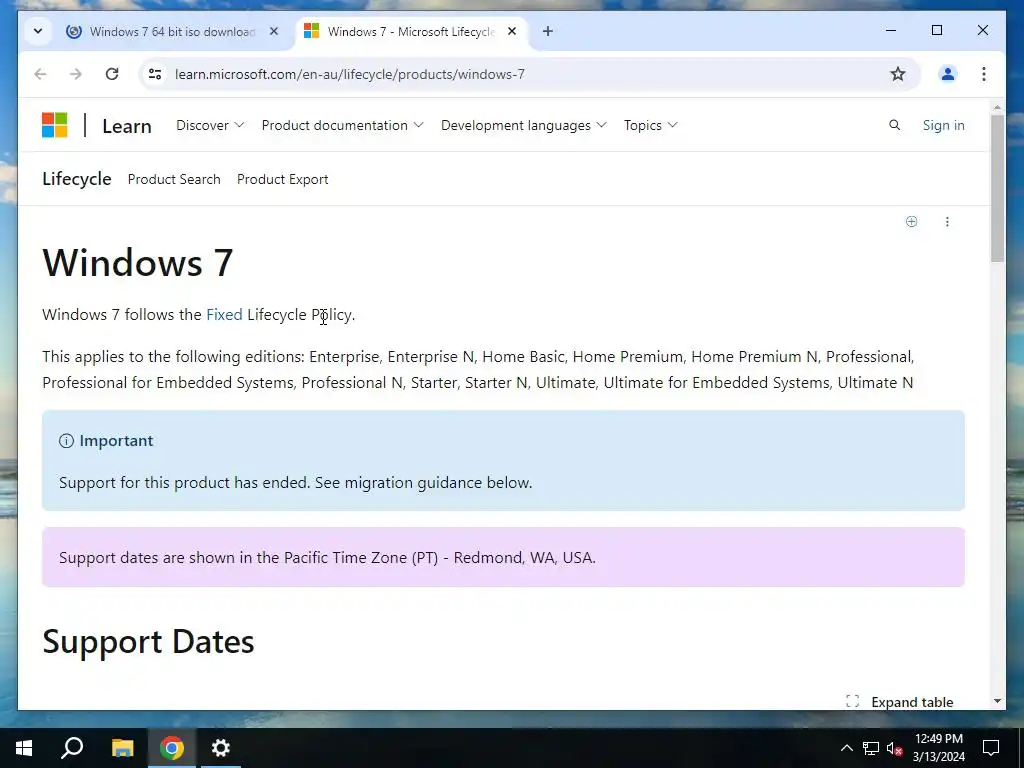Screen dimensions: 1024x768
Task: Click the page vertical scrollbar thumb
Action: coord(997,188)
